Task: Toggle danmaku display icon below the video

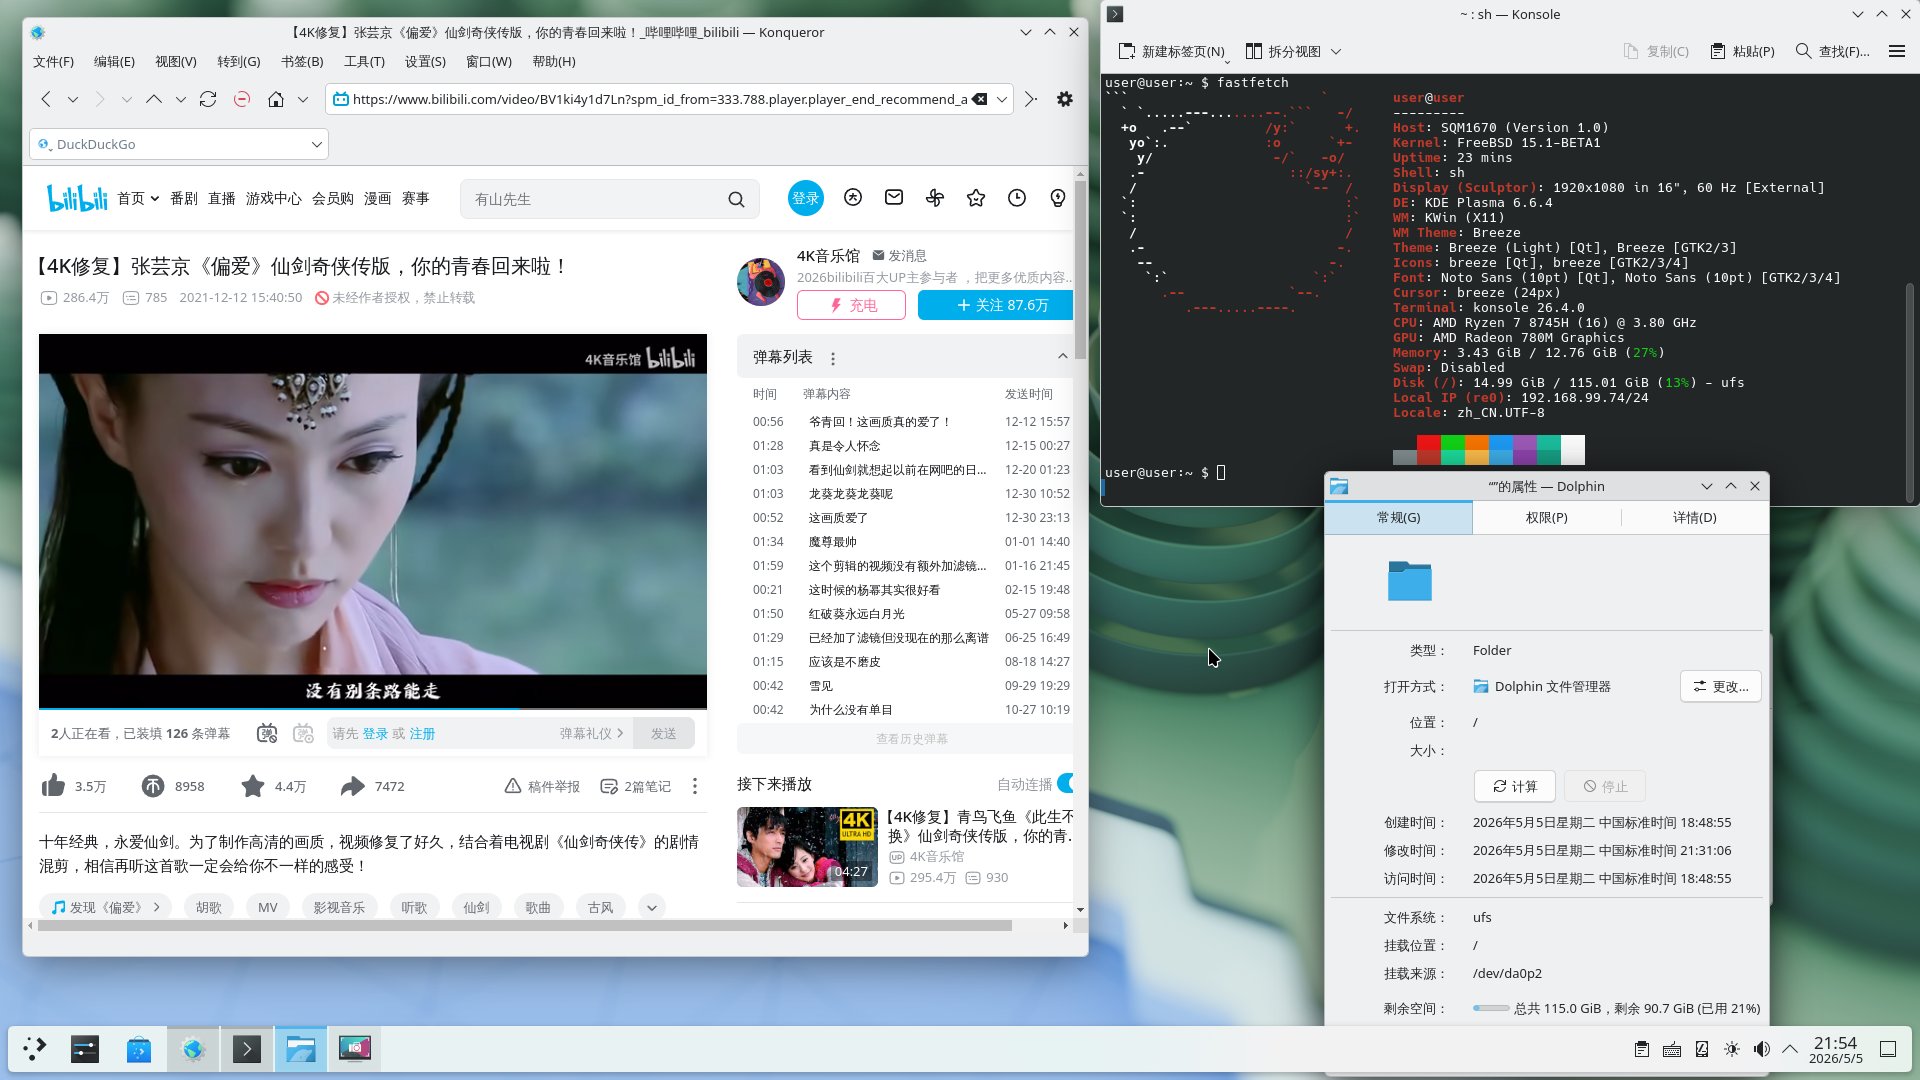Action: coord(267,733)
